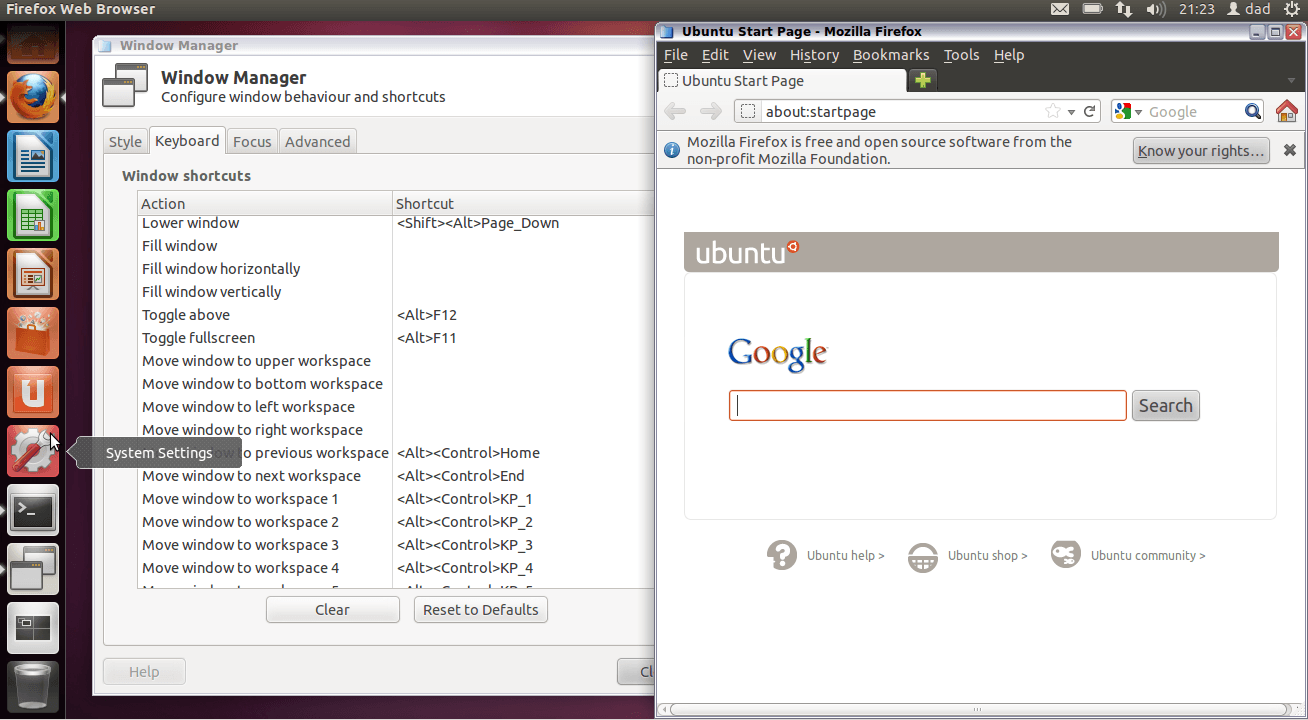Screen dimensions: 1308x720
Task: Open the Terminal from the launcher
Action: pos(34,511)
